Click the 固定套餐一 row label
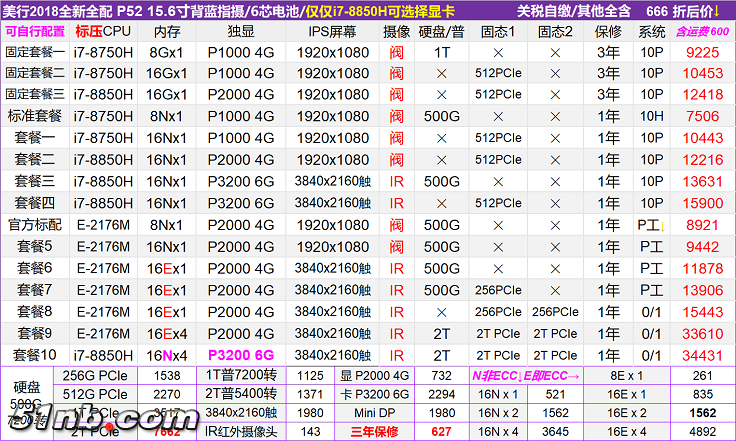736x441 pixels. (35, 51)
